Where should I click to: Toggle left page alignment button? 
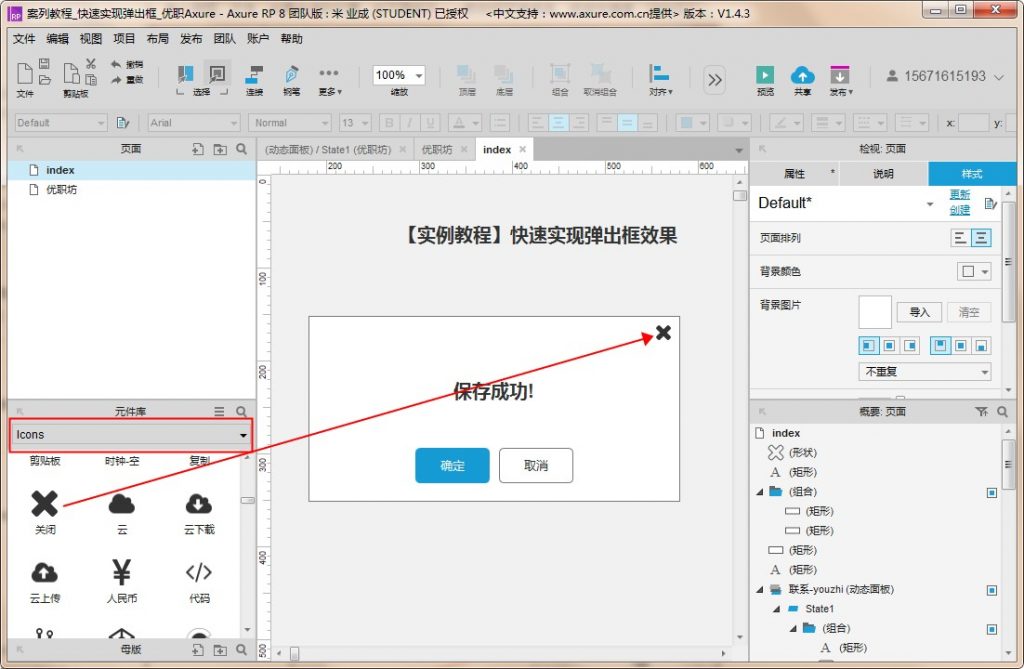[x=960, y=238]
